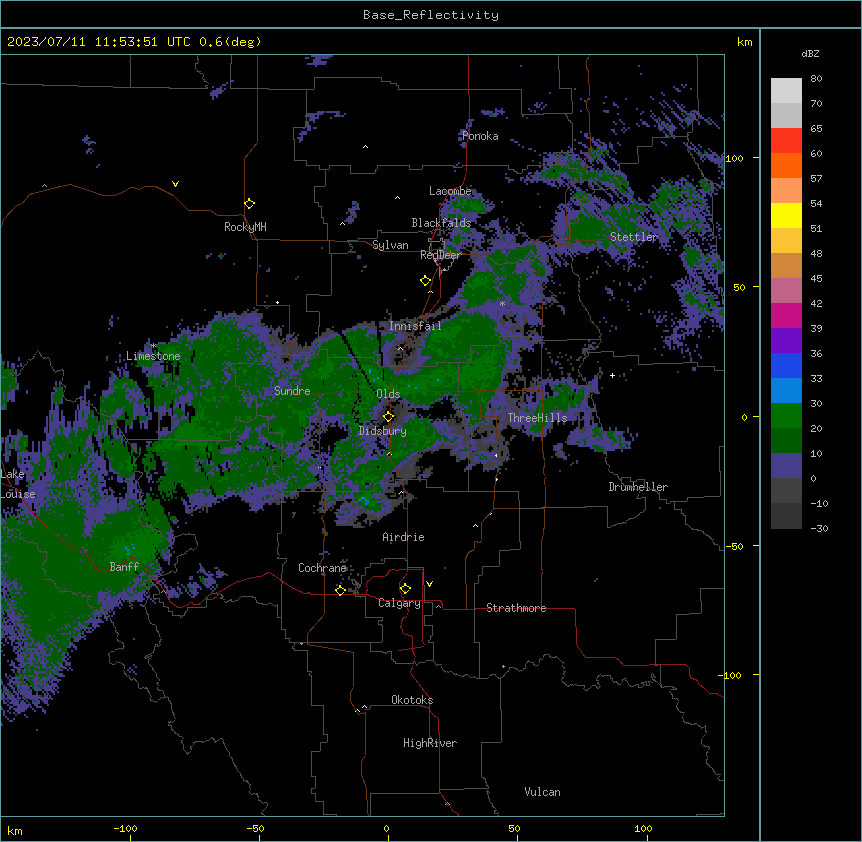
Task: Select the yellow 51-54 dBZ legend swatch
Action: tap(786, 215)
